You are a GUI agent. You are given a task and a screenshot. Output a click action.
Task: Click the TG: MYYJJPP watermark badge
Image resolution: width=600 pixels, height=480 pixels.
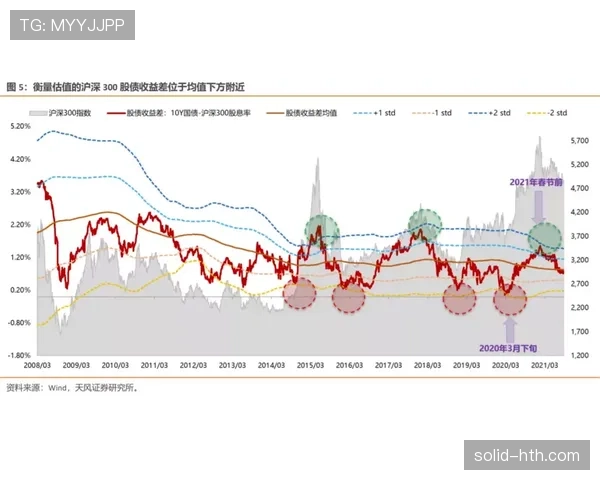coord(71,25)
